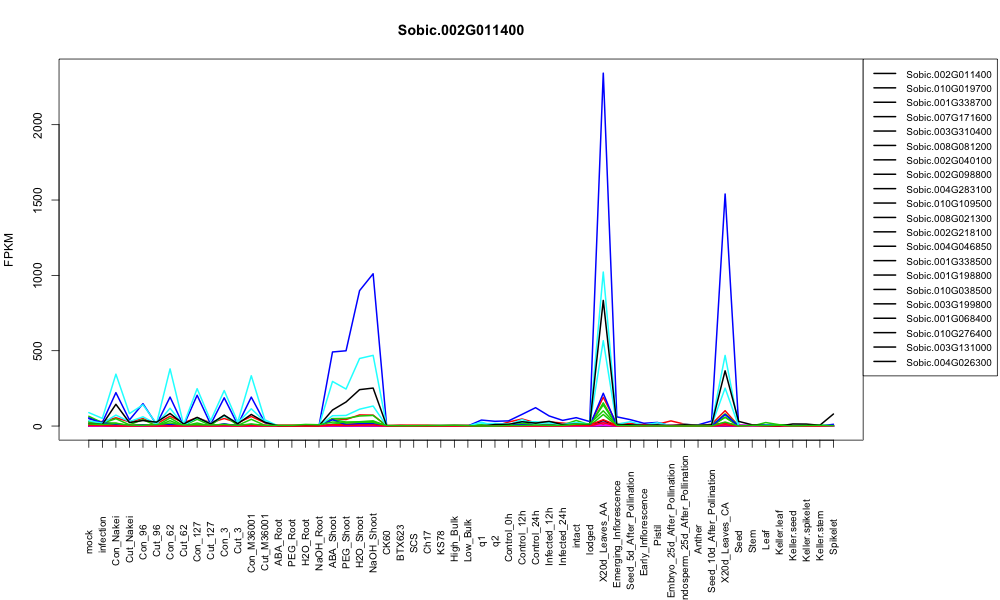Click the 1000 y-axis tick label
This screenshot has width=1000, height=600.
tap(38, 275)
